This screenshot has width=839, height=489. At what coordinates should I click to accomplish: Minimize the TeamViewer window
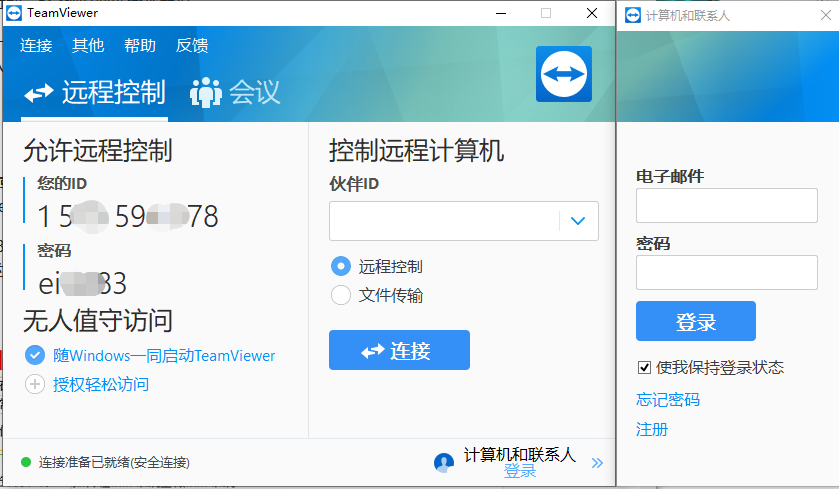click(x=501, y=13)
